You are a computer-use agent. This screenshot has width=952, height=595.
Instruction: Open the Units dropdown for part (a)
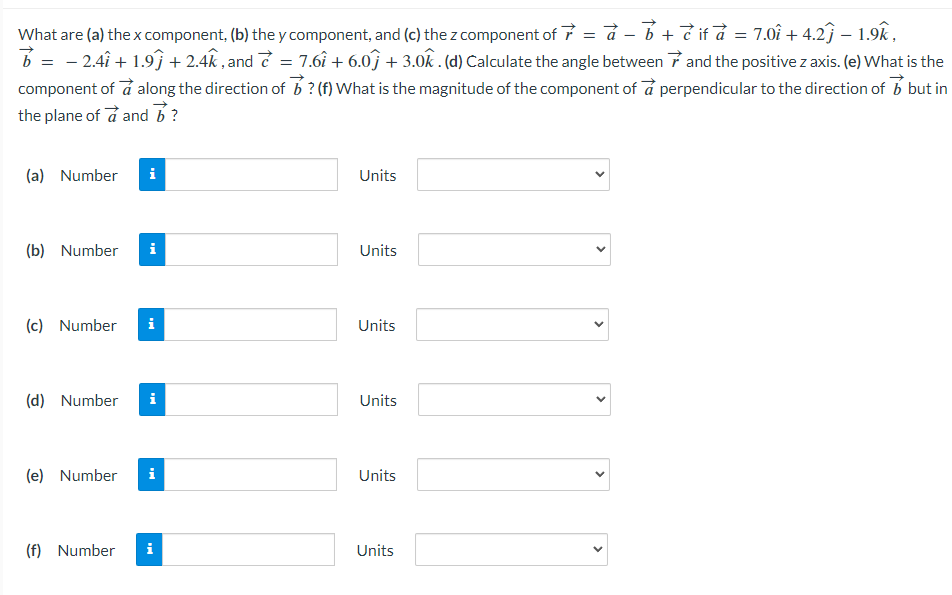(x=512, y=174)
